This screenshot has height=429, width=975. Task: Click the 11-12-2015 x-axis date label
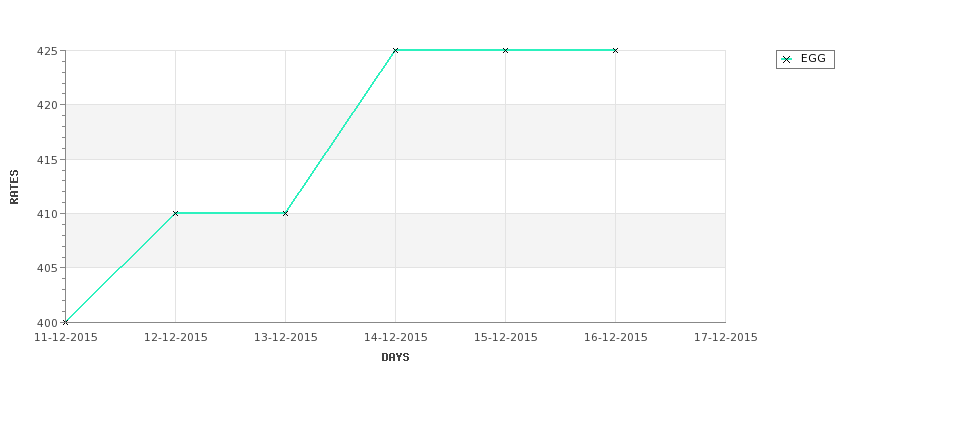(65, 338)
